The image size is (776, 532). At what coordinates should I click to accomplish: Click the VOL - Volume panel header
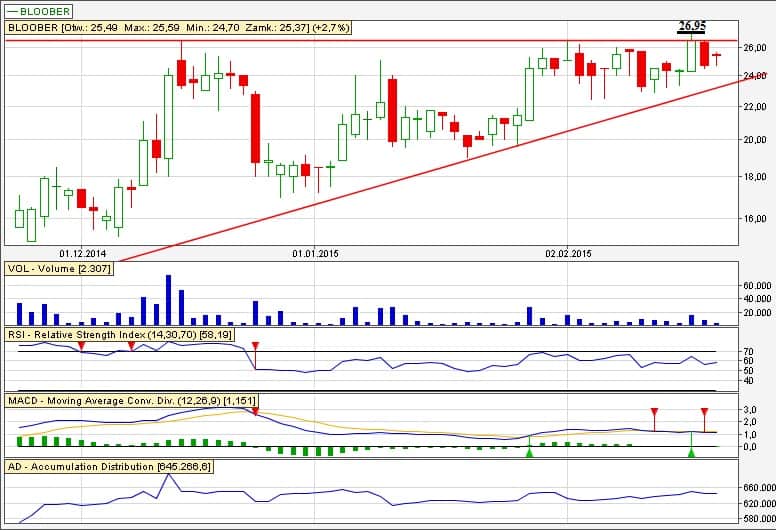click(x=59, y=269)
